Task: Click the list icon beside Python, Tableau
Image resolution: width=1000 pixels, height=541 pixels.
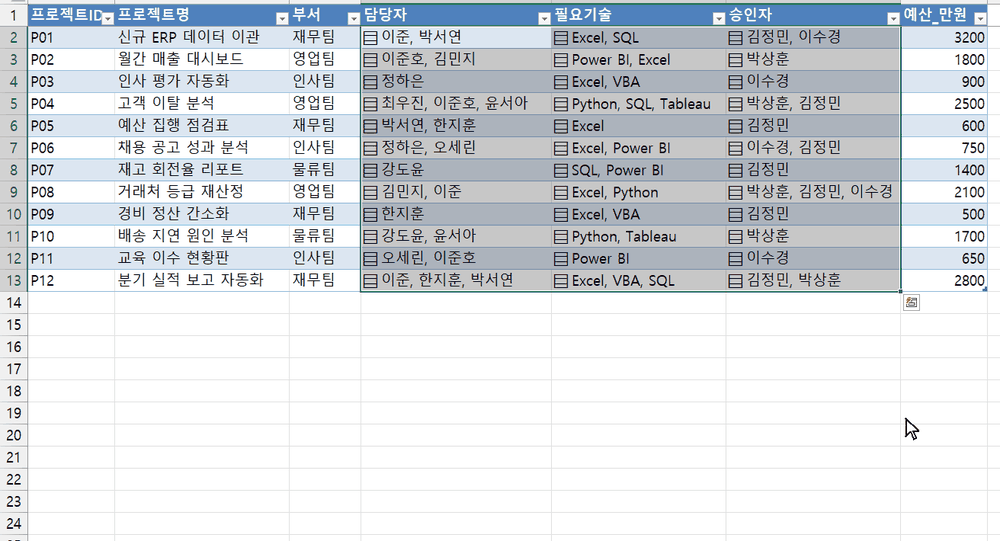Action: pyautogui.click(x=561, y=237)
